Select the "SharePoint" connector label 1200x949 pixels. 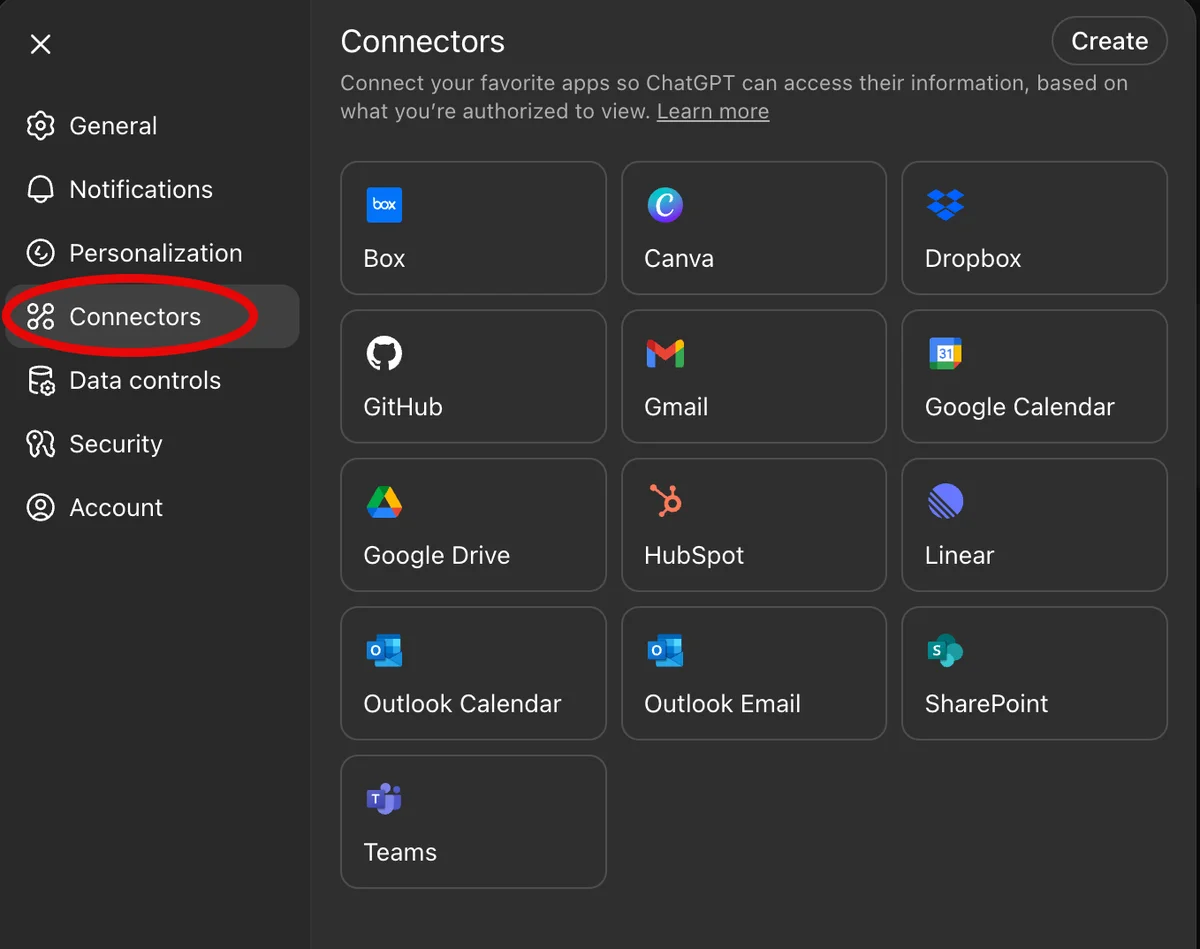tap(987, 704)
